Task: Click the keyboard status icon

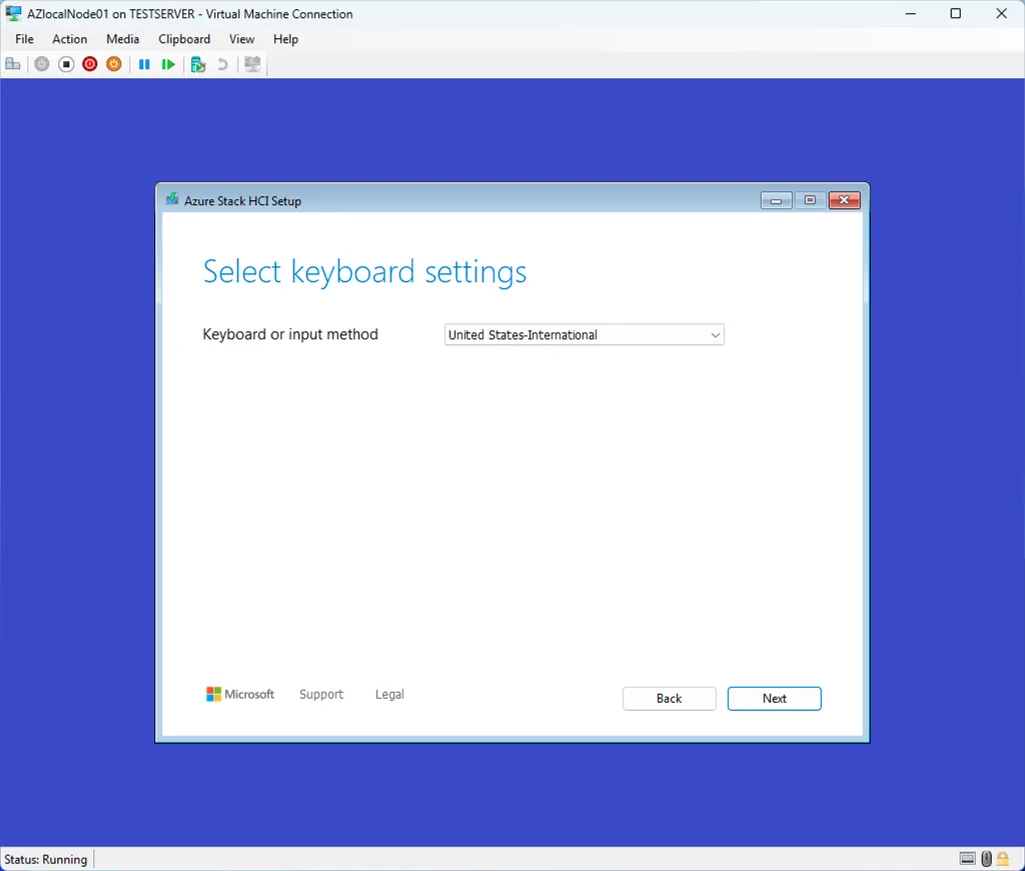Action: tap(967, 859)
